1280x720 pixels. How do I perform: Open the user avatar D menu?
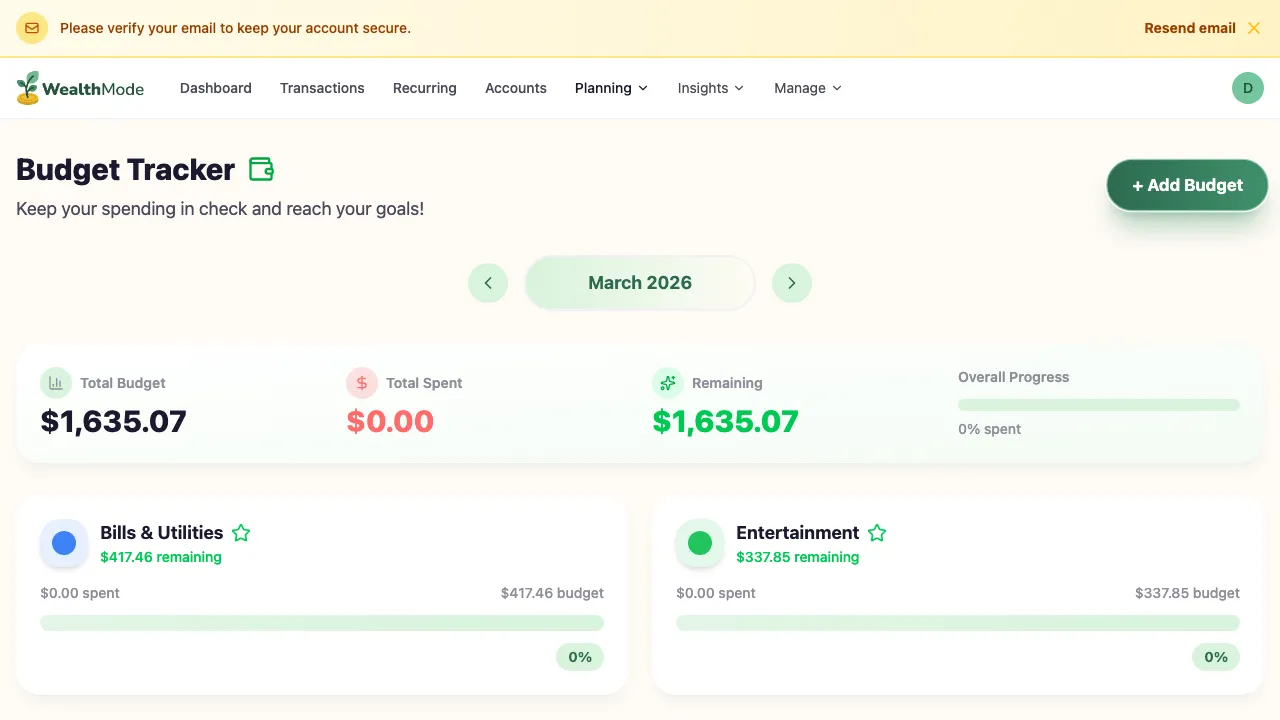coord(1247,88)
